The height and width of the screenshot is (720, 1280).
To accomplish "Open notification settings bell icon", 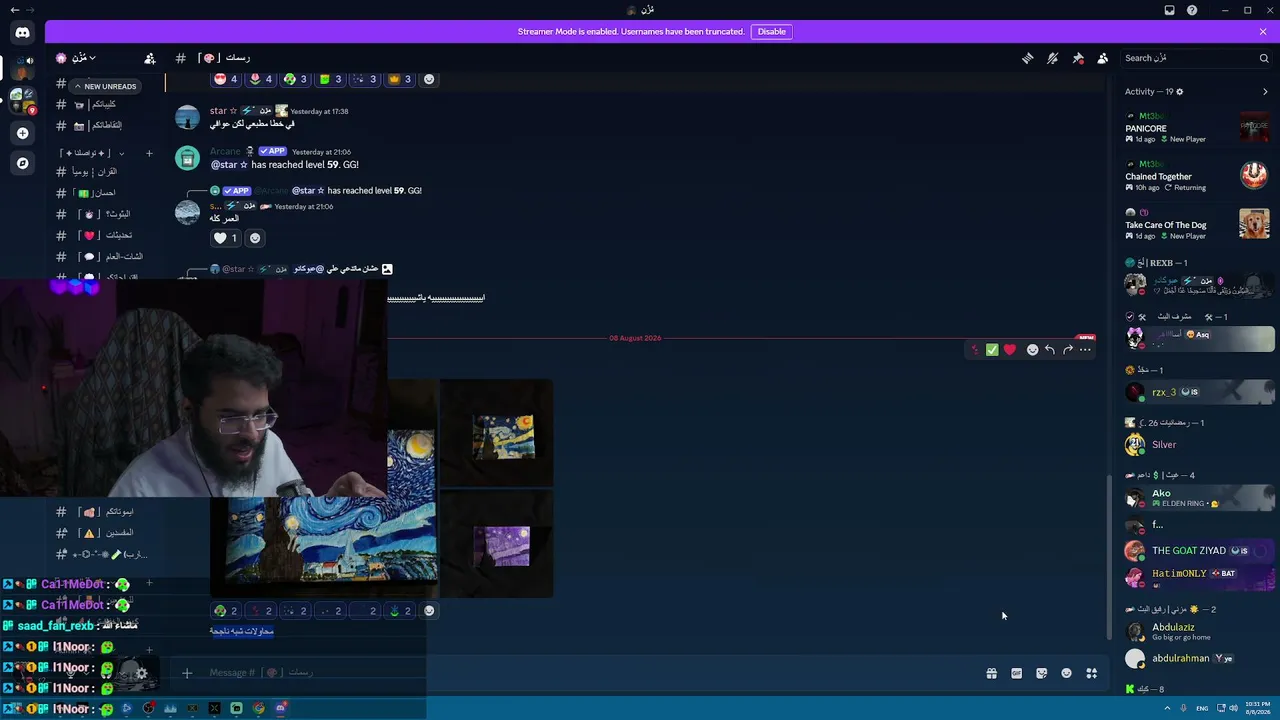I will 1053,58.
